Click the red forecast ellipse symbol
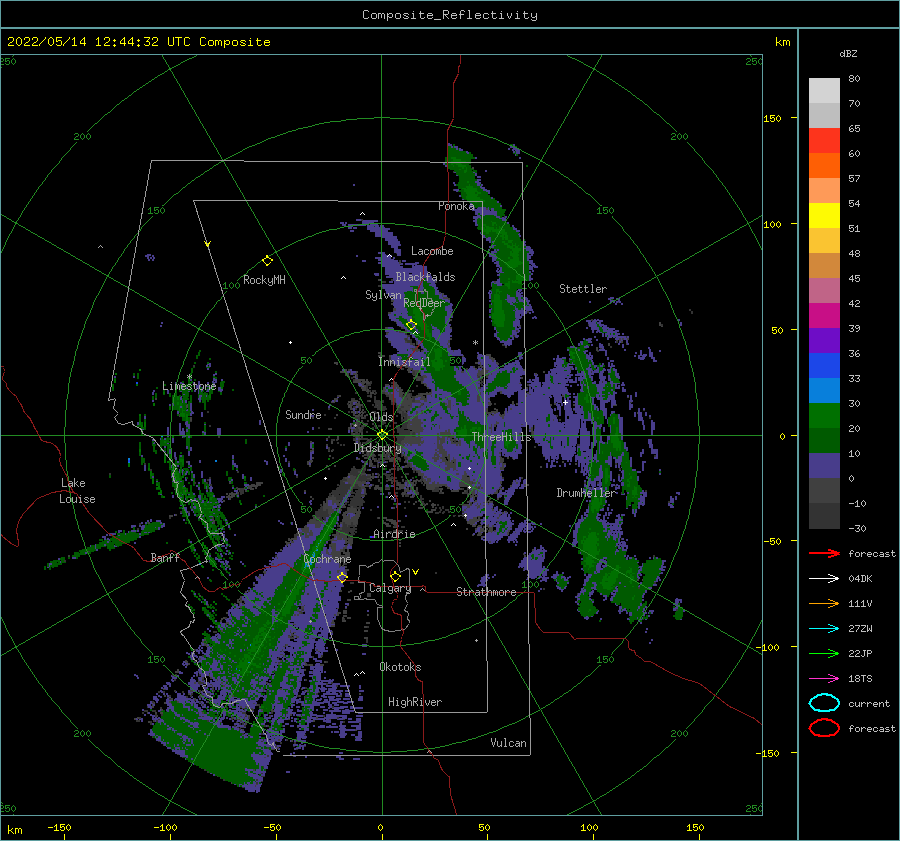900x841 pixels. coord(824,728)
